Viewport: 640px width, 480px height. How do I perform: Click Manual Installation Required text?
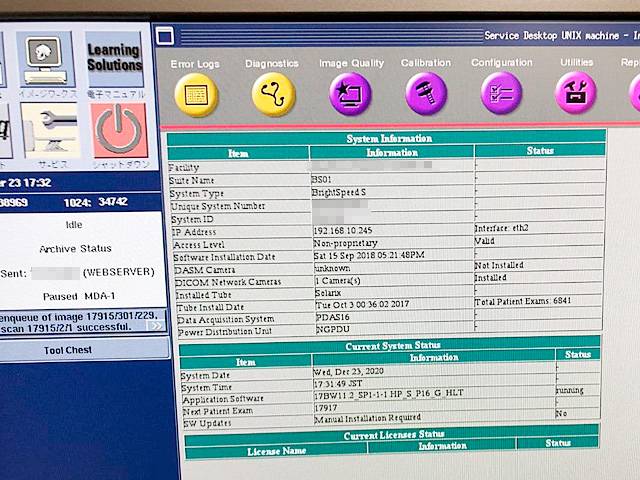(x=367, y=418)
